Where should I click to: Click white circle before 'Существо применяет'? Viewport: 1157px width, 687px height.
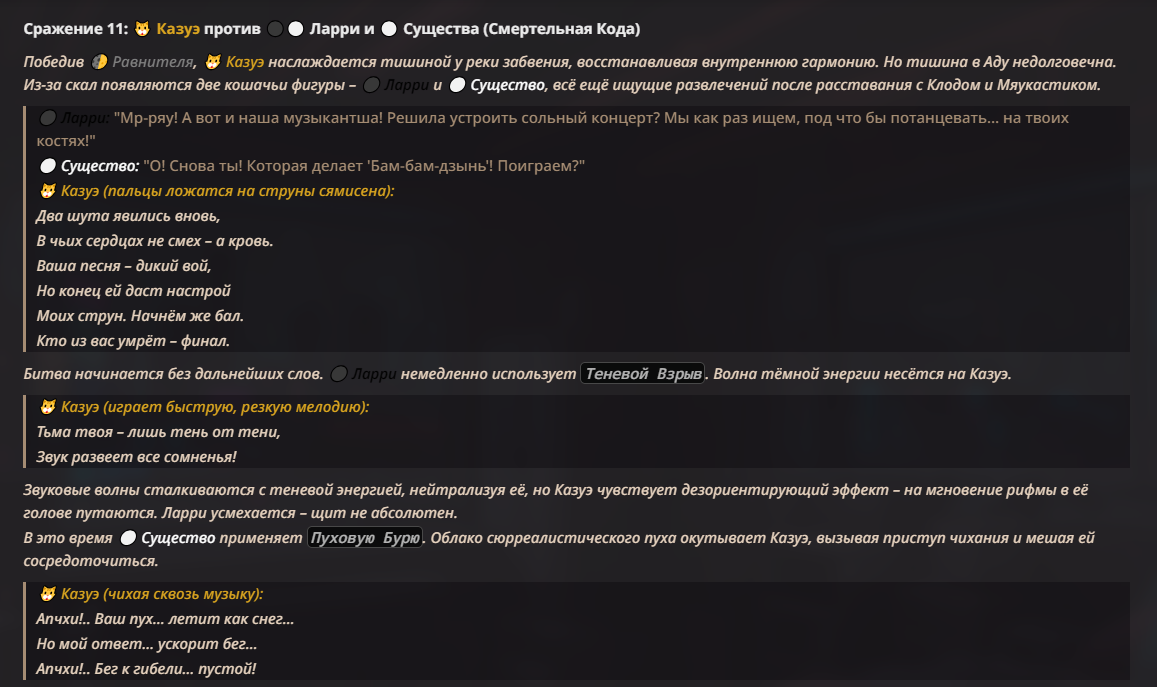128,538
